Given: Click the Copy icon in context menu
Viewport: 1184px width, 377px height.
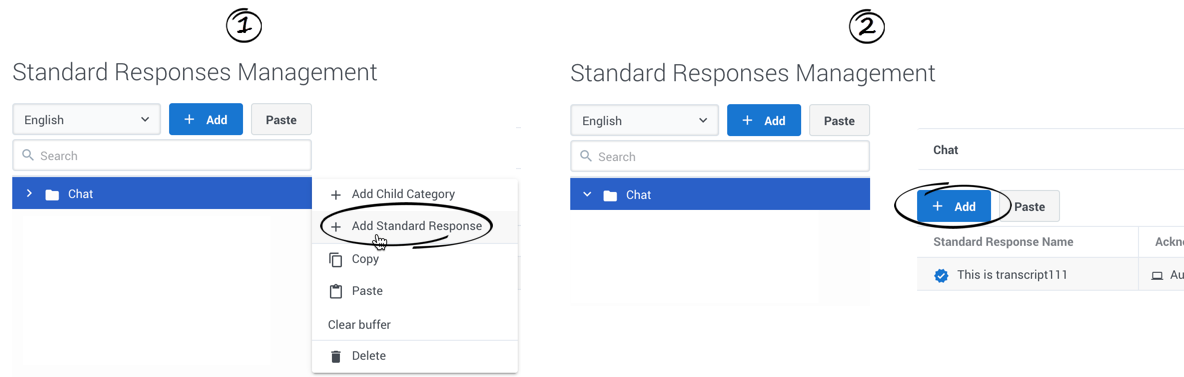Looking at the screenshot, I should [x=336, y=260].
